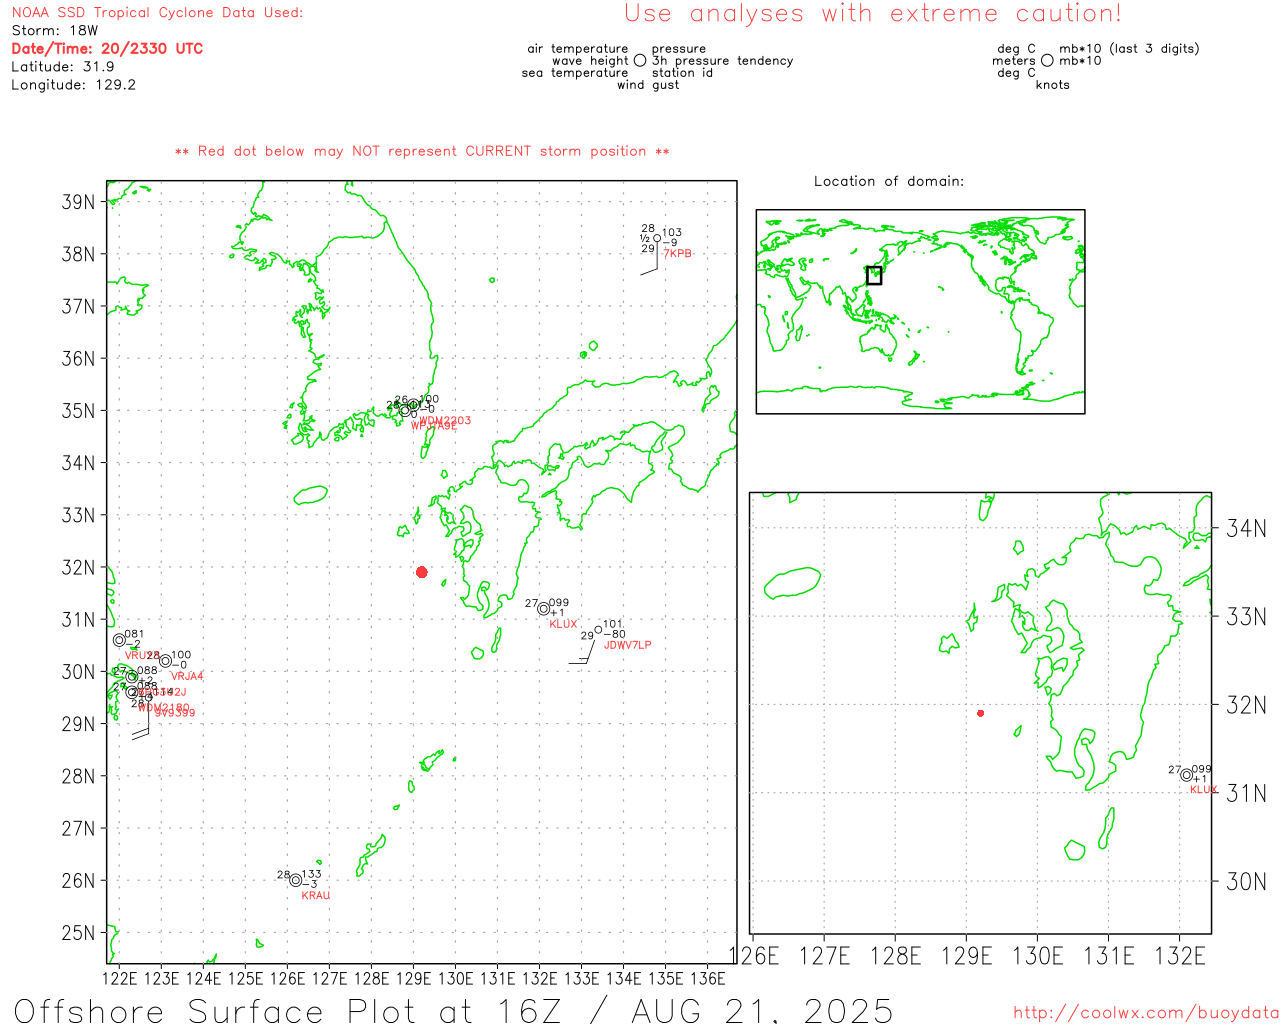Click the KLUX label in the inset map
This screenshot has width=1280, height=1024.
coord(1204,790)
